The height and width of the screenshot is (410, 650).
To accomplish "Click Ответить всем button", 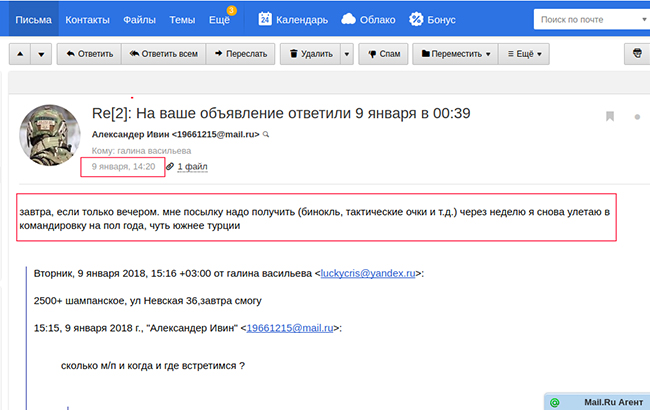I will tap(163, 54).
